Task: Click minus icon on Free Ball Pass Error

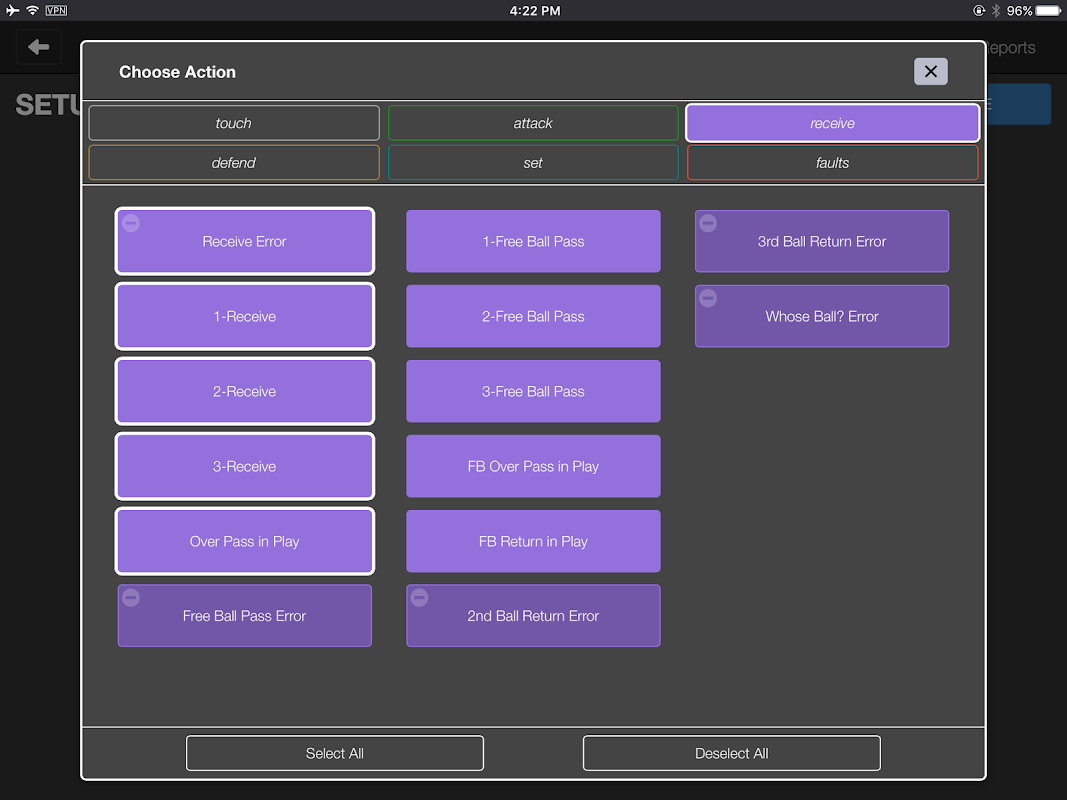Action: click(x=131, y=597)
